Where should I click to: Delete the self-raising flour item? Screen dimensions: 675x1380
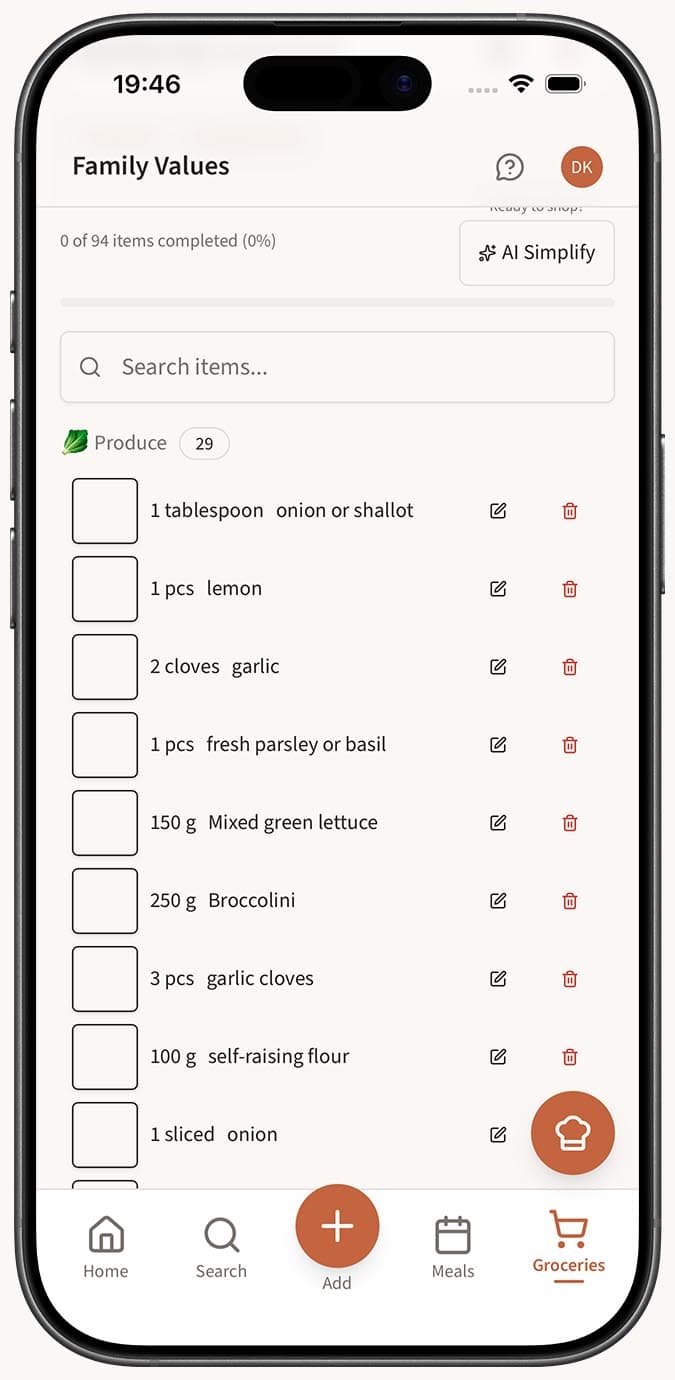point(569,1057)
